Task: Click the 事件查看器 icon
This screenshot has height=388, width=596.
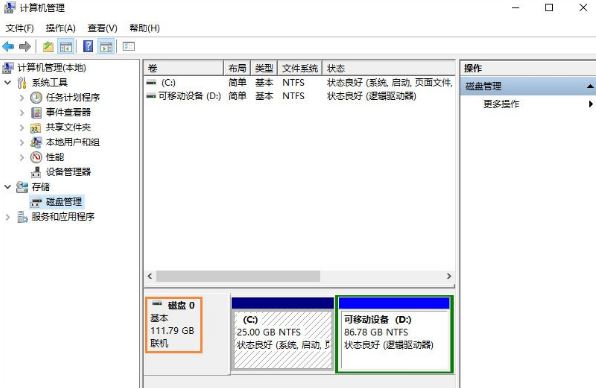Action: [36, 112]
